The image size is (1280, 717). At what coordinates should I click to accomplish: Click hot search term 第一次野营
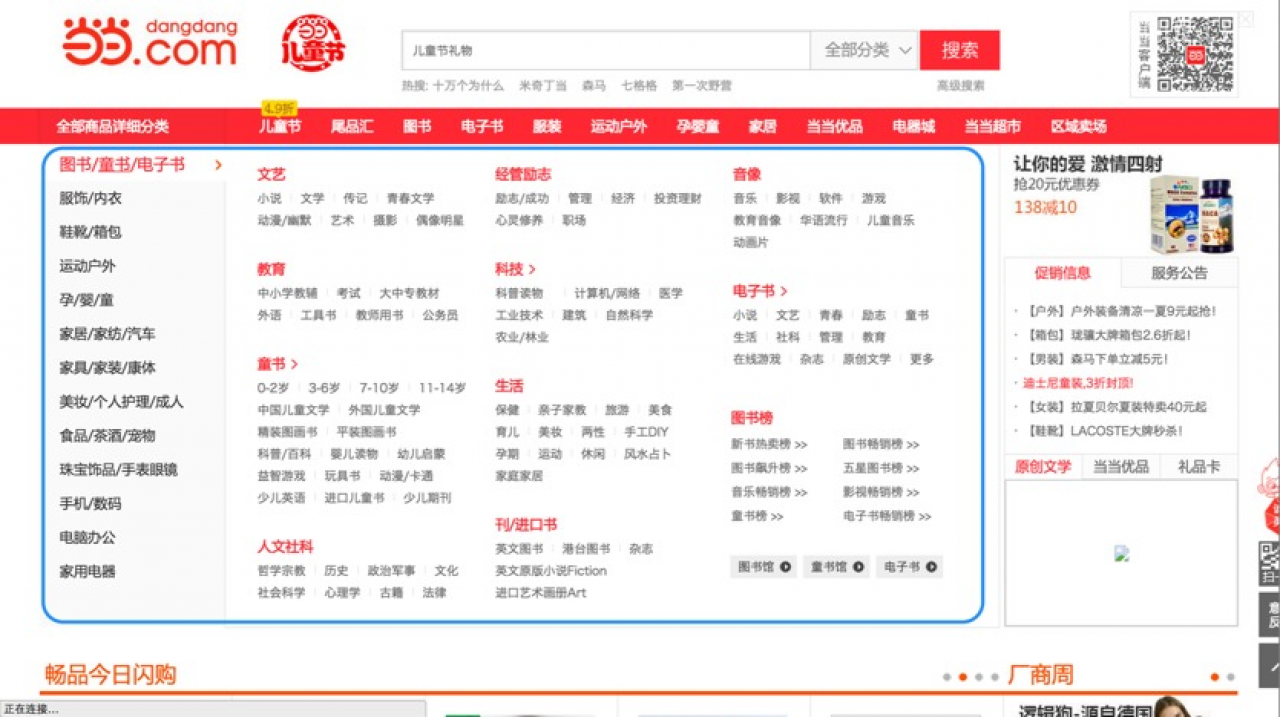click(x=702, y=86)
